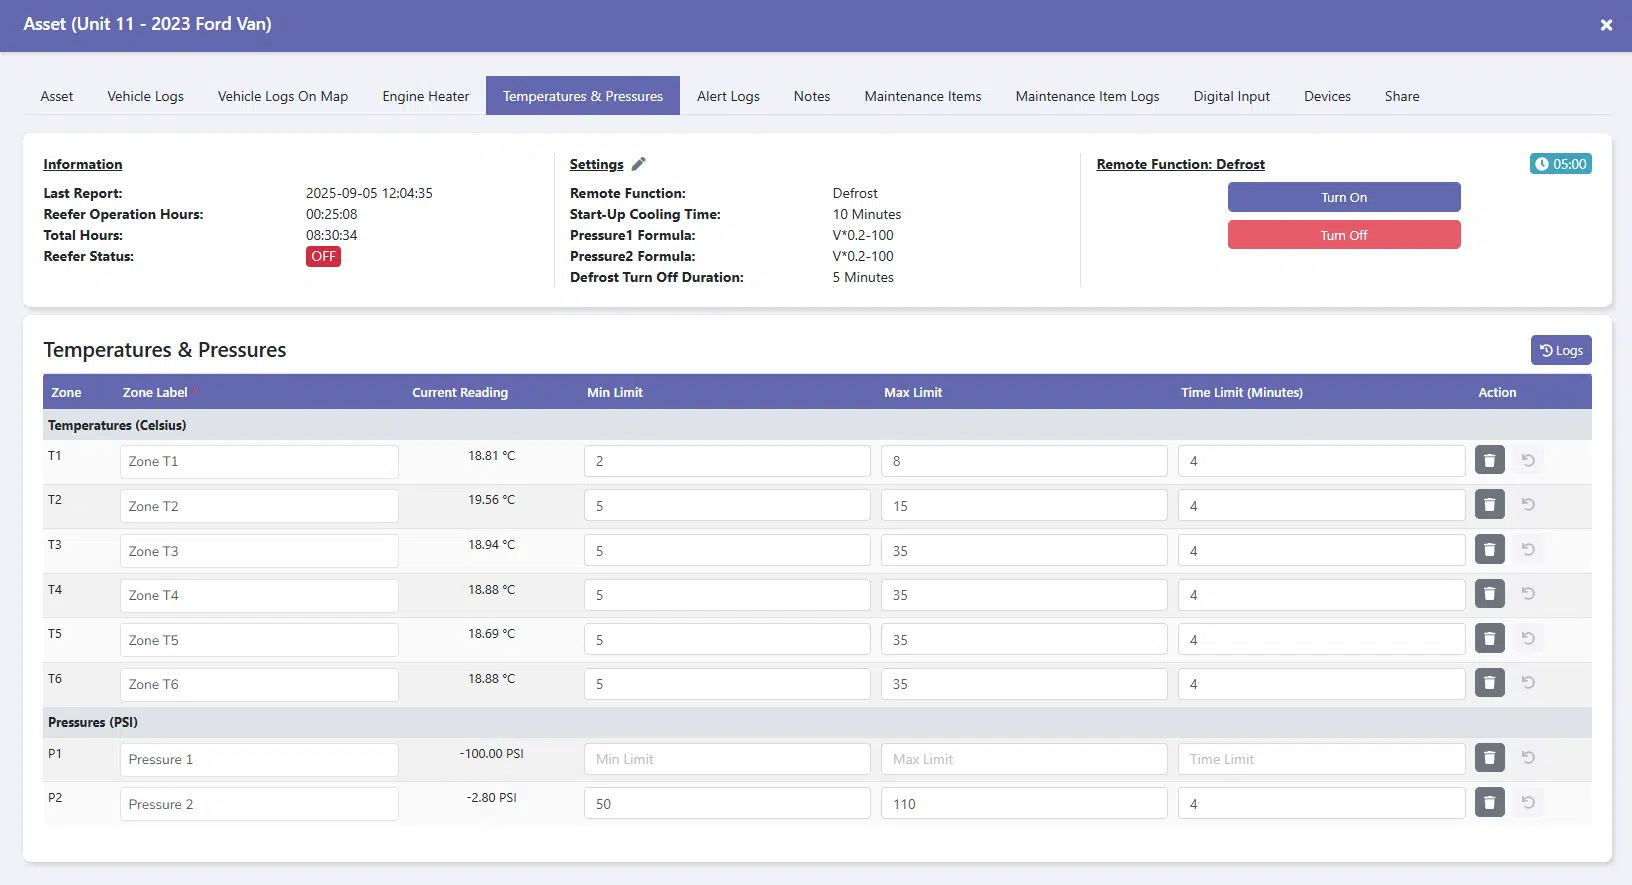Screen dimensions: 1632x885
Task: Delete the T1 zone row
Action: pyautogui.click(x=1489, y=461)
